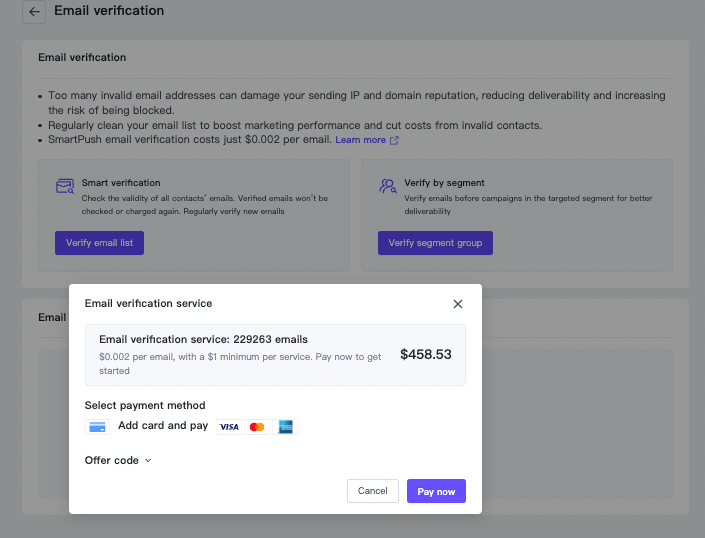Close the Email verification service dialog

(x=458, y=304)
